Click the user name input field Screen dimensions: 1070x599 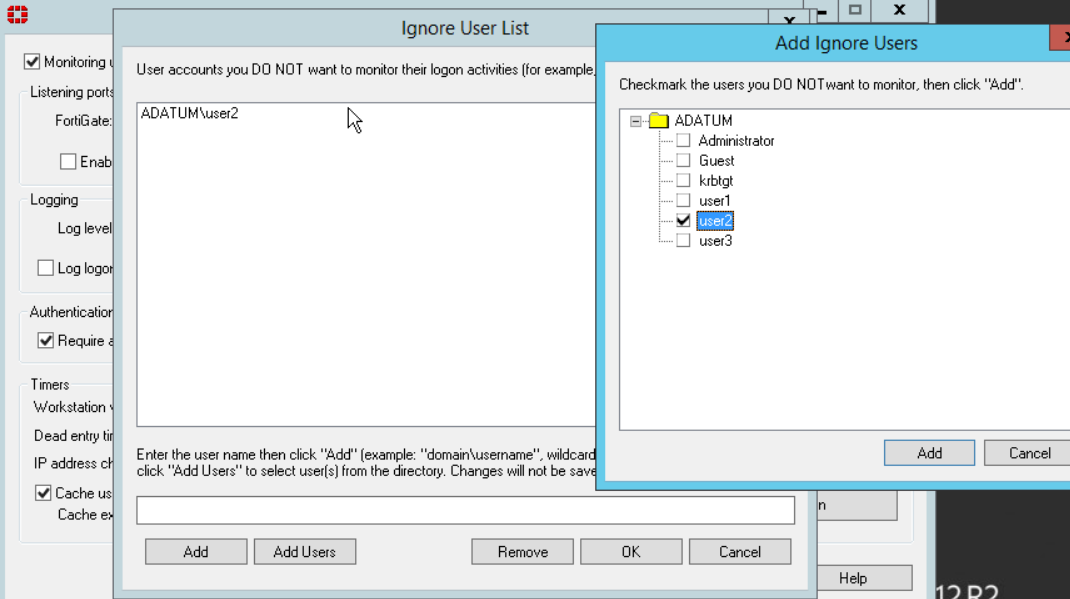tap(465, 510)
